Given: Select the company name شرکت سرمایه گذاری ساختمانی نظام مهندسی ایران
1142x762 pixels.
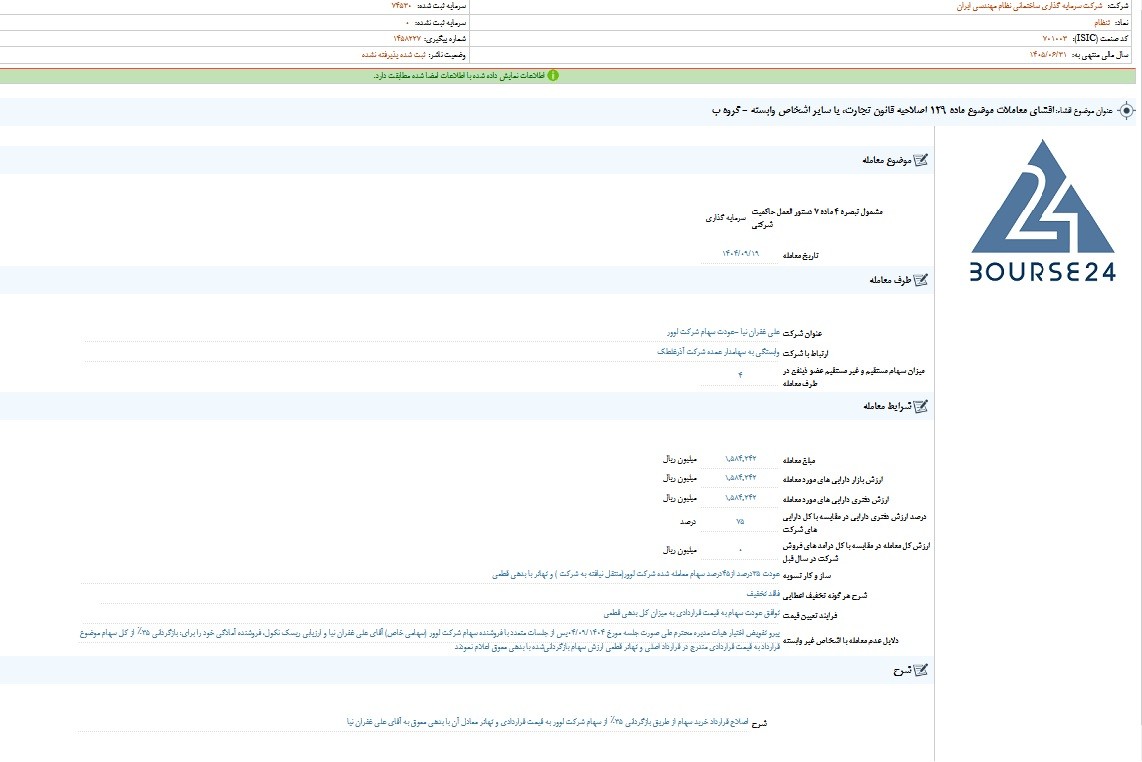Looking at the screenshot, I should click(x=1031, y=6).
